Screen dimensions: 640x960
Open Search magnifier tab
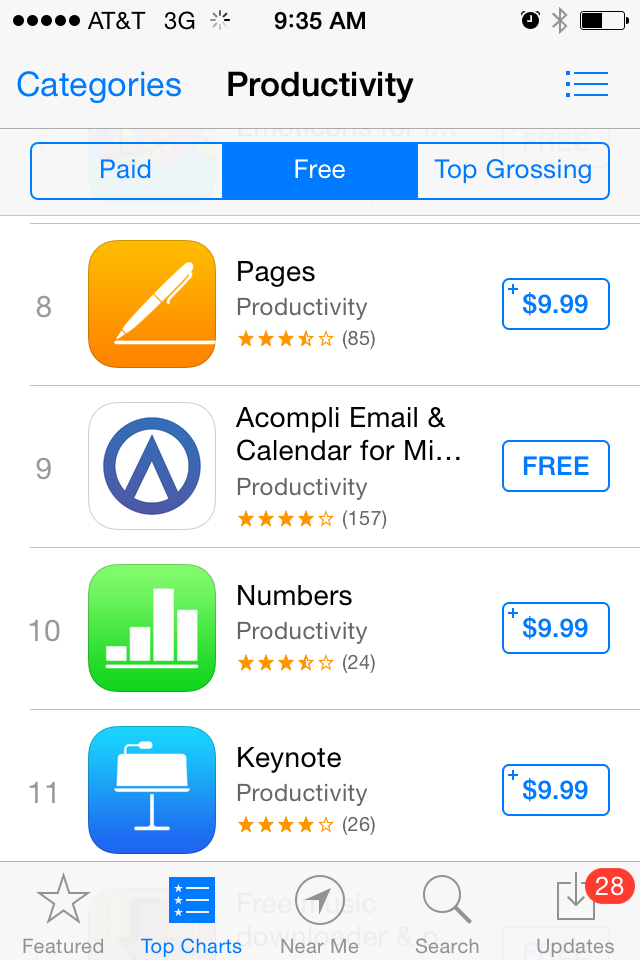(x=447, y=914)
